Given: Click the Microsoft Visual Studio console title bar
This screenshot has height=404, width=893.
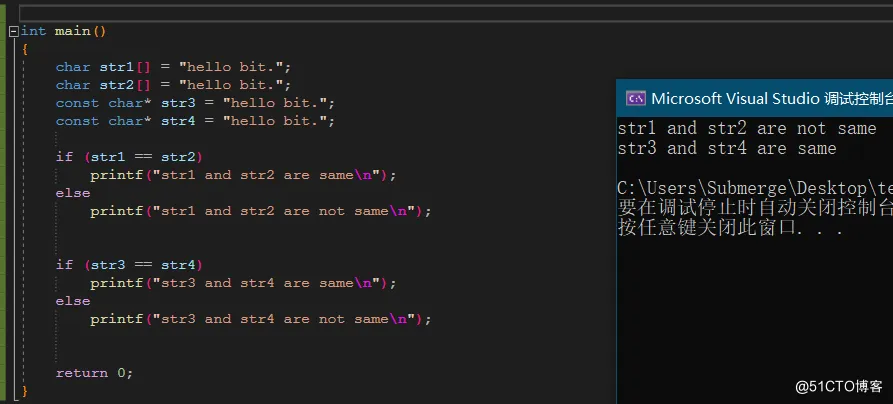Looking at the screenshot, I should click(x=755, y=99).
